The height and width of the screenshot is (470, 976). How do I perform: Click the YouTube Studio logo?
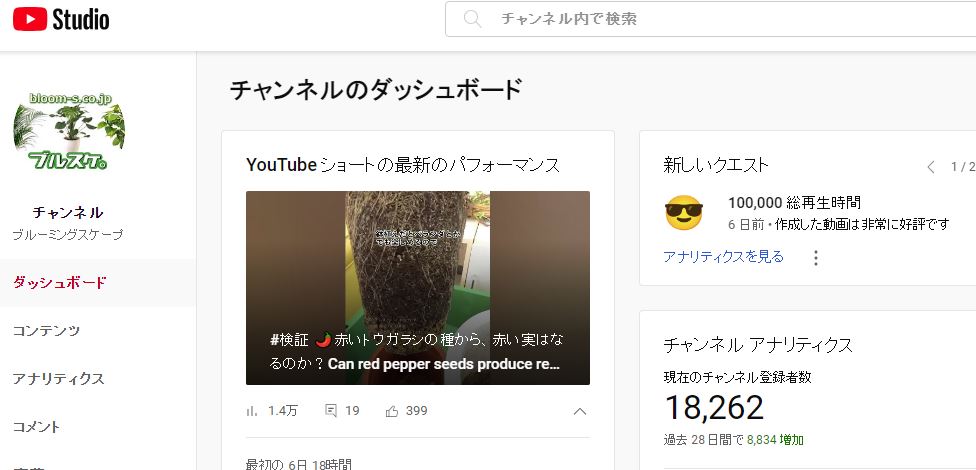(61, 19)
